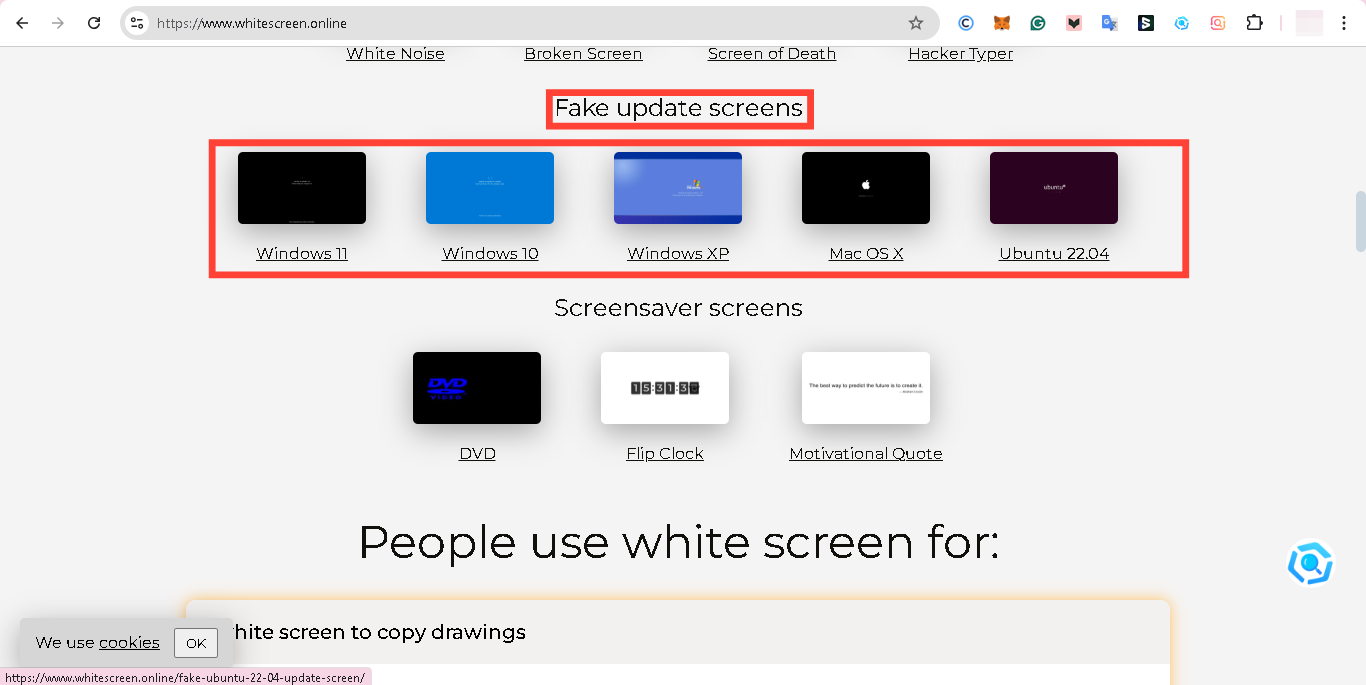Open the pink-orange magnifier square extension
Viewport: 1366px width, 685px height.
click(x=1218, y=23)
